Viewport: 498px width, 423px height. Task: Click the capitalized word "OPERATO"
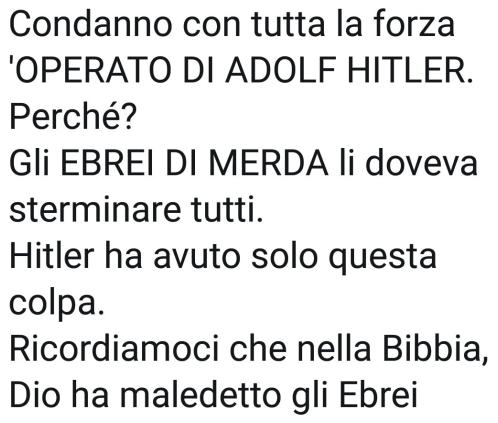pos(93,70)
